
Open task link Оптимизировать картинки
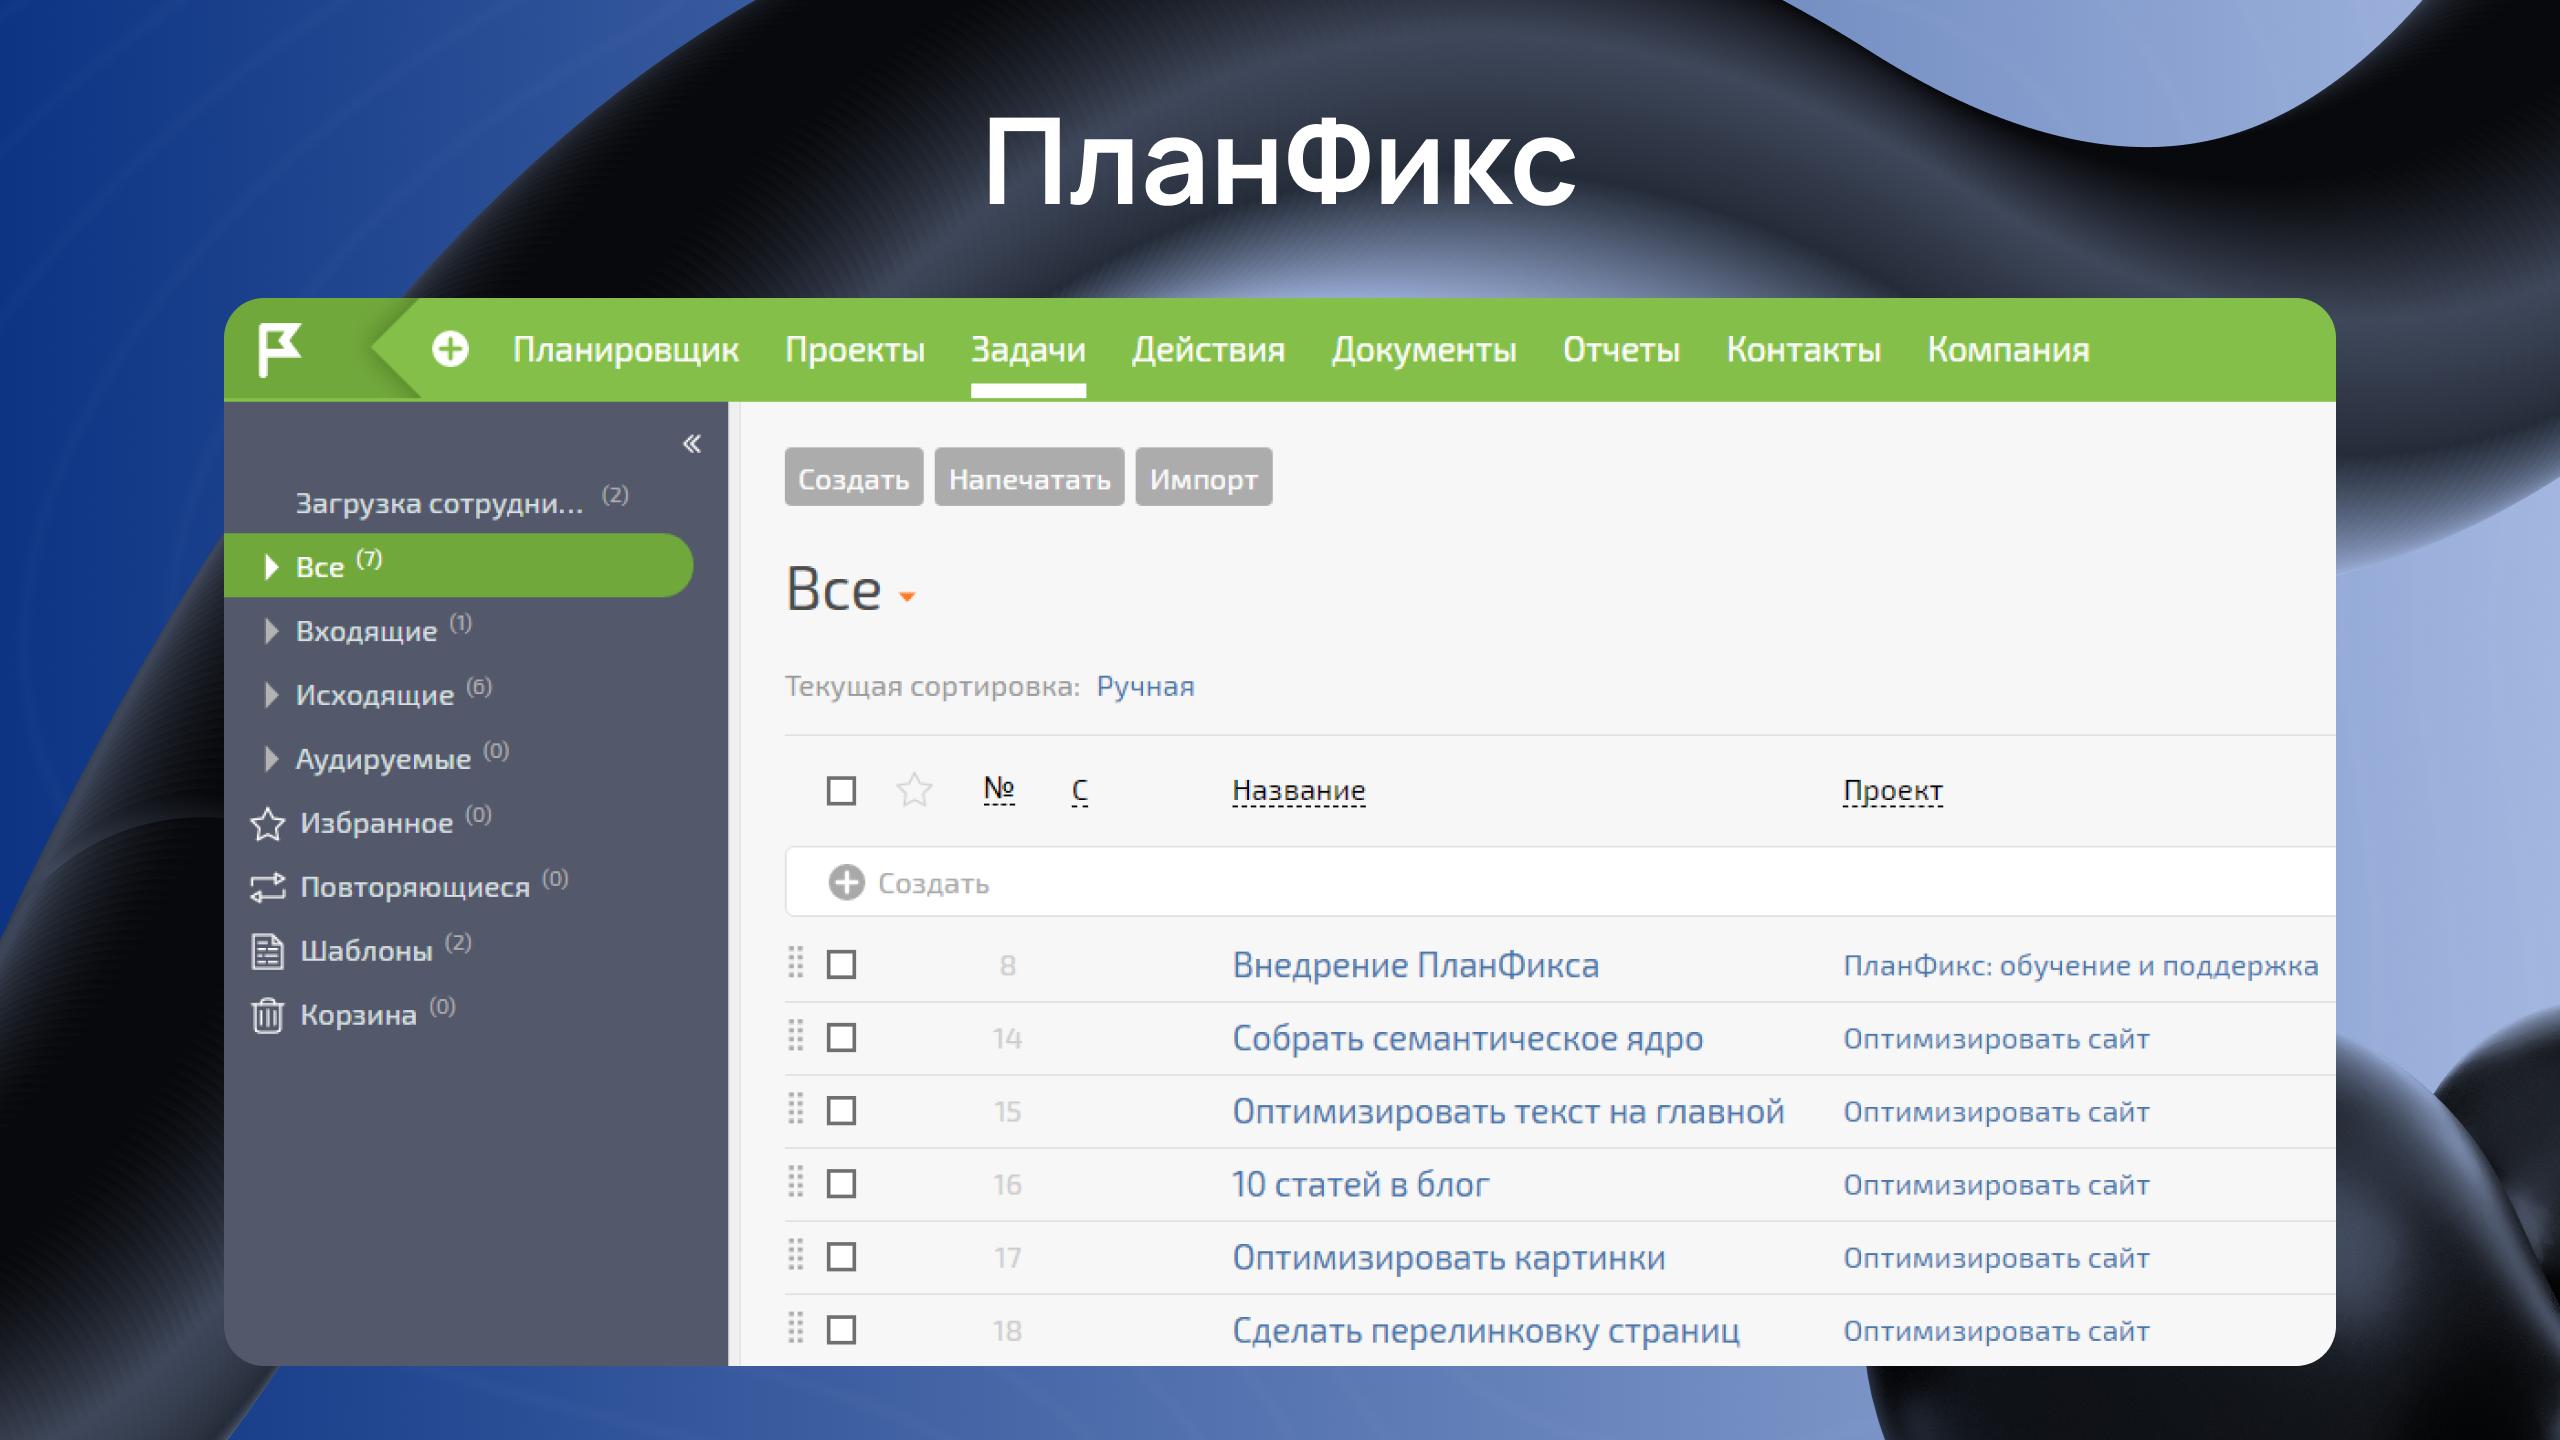[1448, 1257]
